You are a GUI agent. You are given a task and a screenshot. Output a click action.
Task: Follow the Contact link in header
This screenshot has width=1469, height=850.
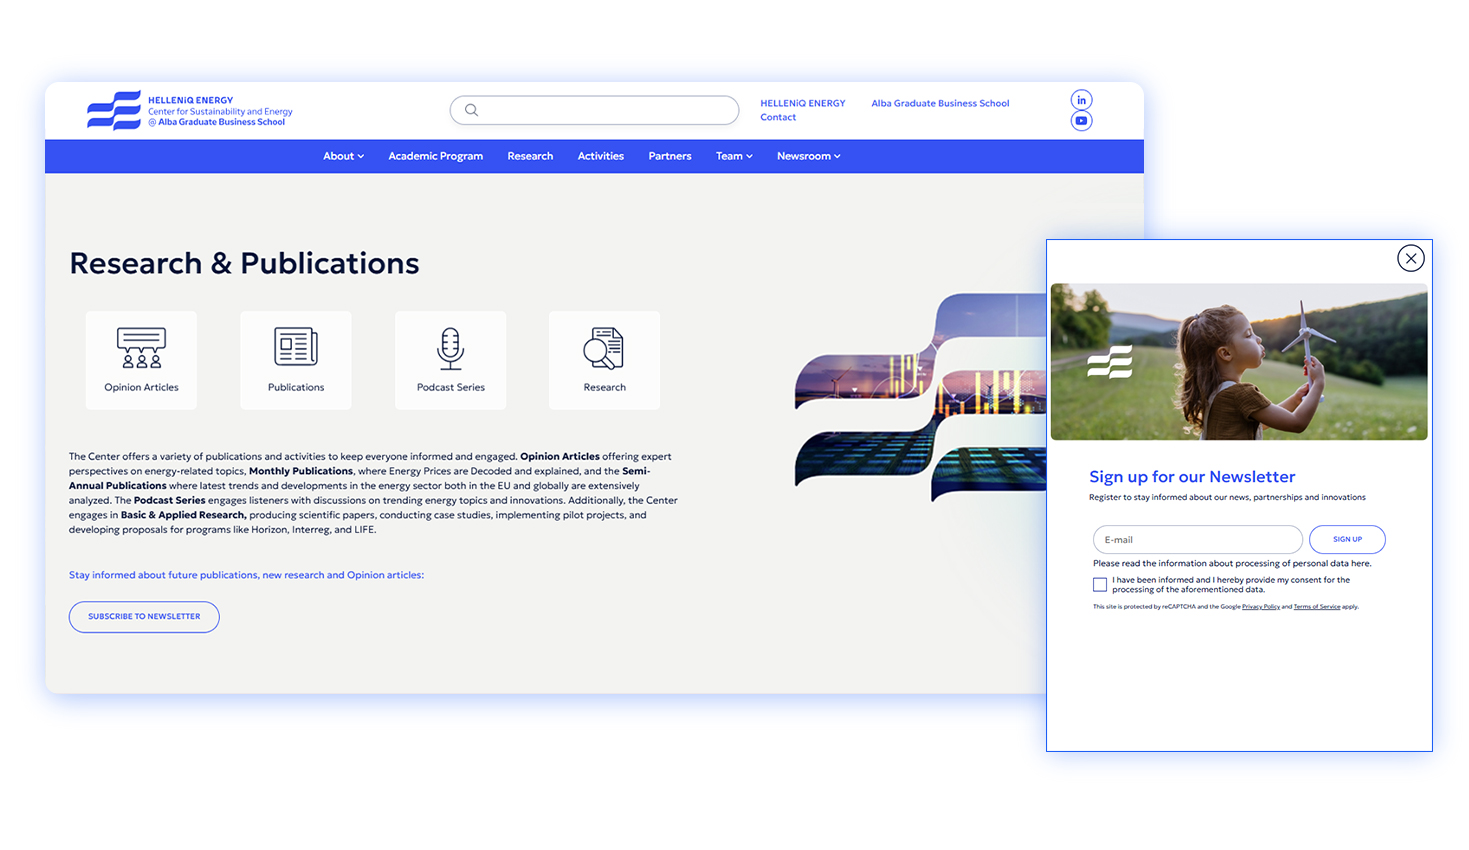(x=778, y=118)
